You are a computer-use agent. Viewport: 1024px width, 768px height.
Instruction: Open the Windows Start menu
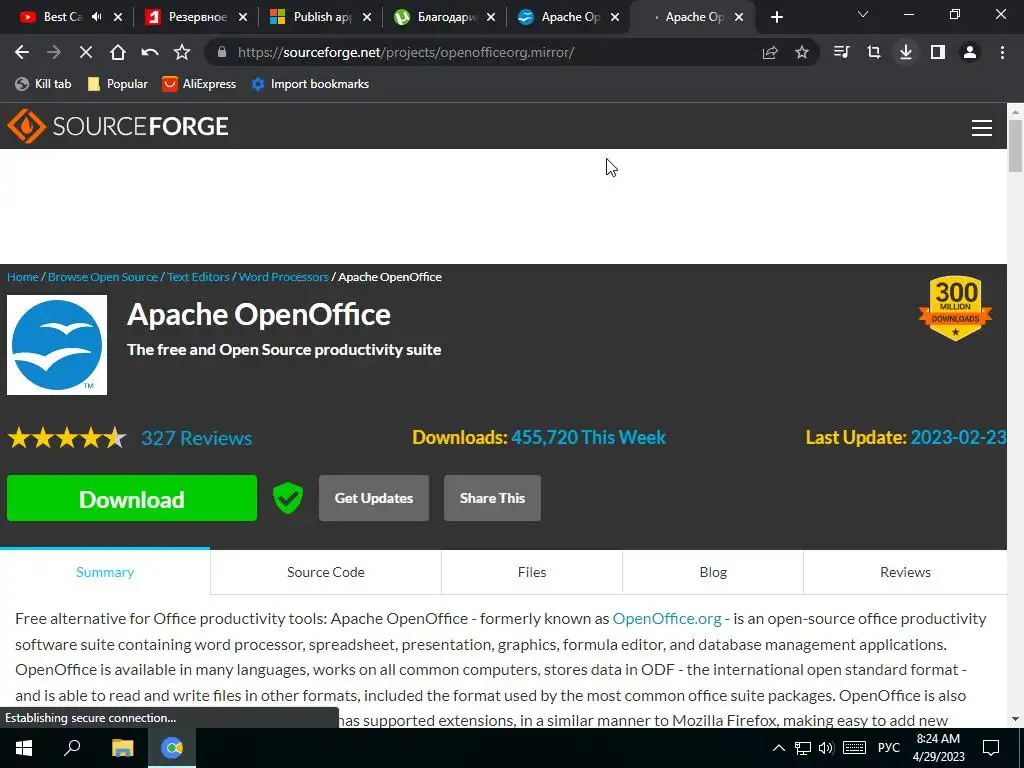pyautogui.click(x=24, y=748)
